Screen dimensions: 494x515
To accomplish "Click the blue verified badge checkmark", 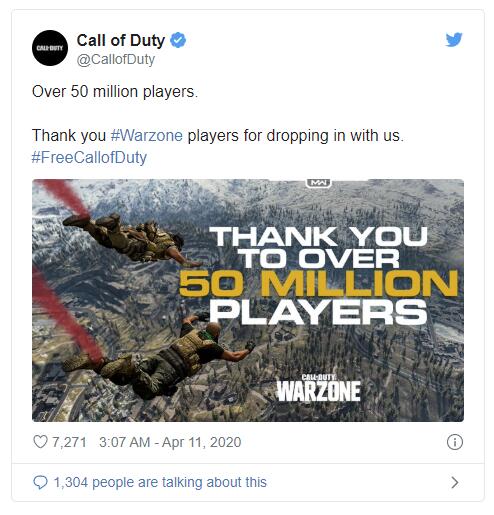I will (x=178, y=40).
